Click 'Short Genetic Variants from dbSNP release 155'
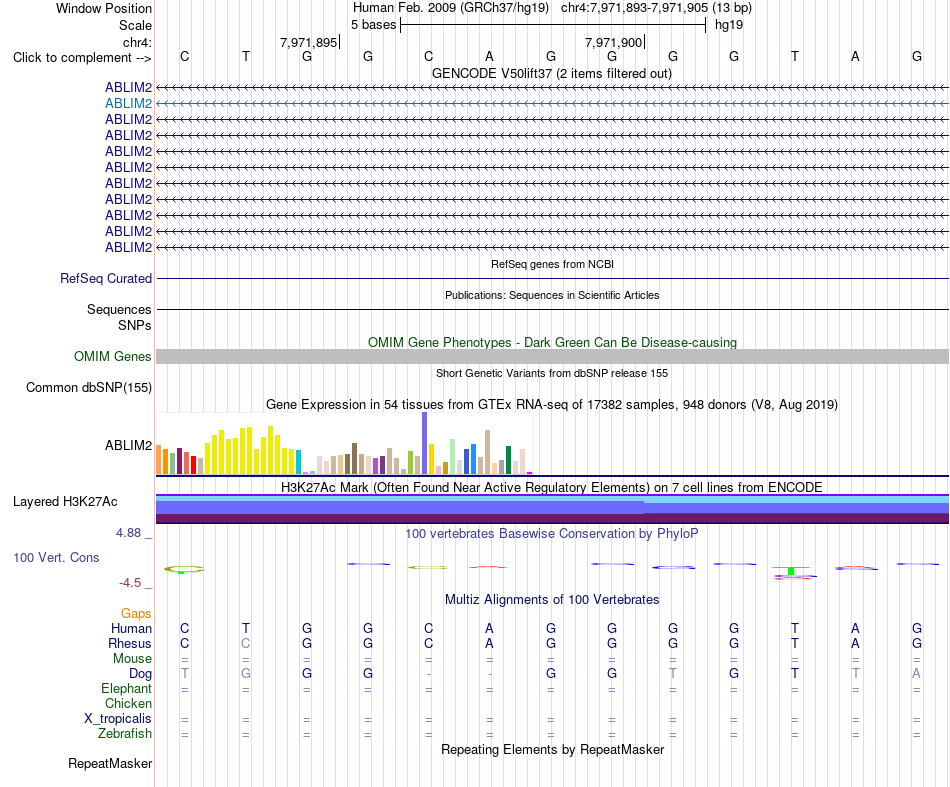The height and width of the screenshot is (787, 950). 552,373
